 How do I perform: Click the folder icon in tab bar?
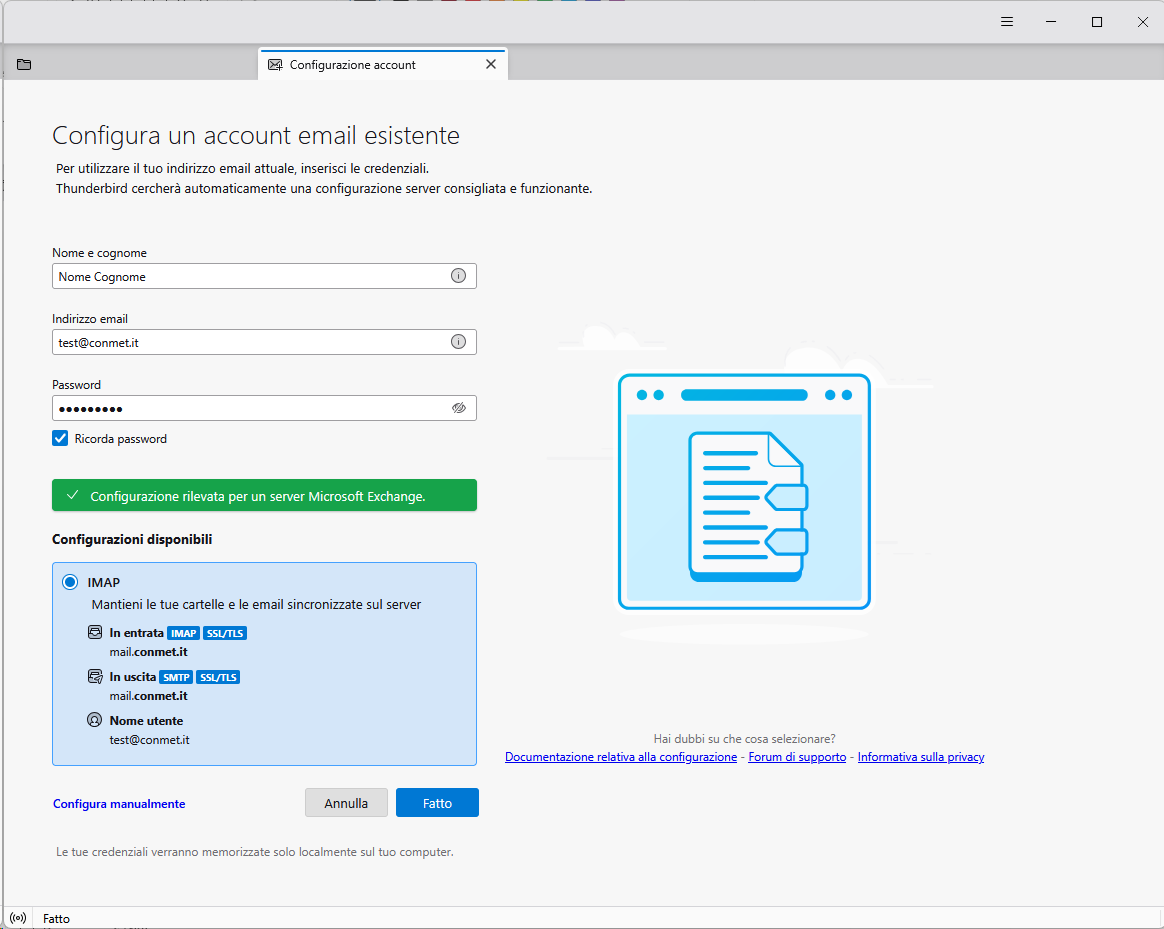tap(24, 65)
